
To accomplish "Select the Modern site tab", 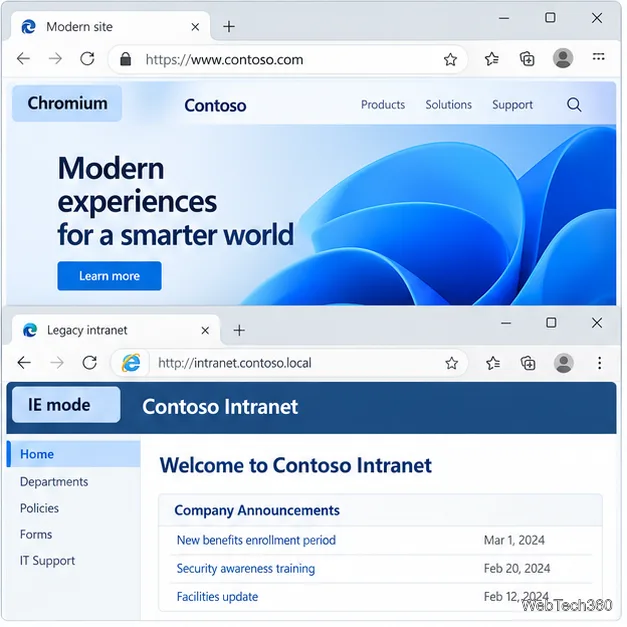I will click(110, 26).
